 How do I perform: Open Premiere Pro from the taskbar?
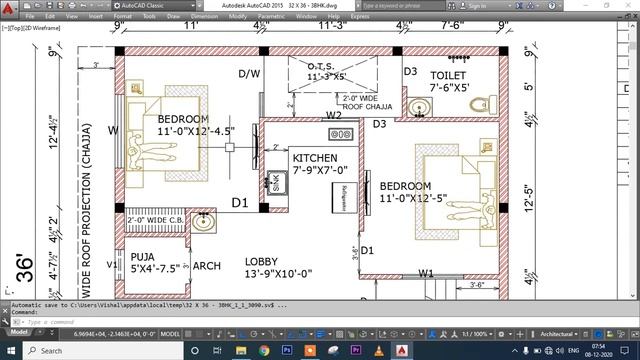356,351
